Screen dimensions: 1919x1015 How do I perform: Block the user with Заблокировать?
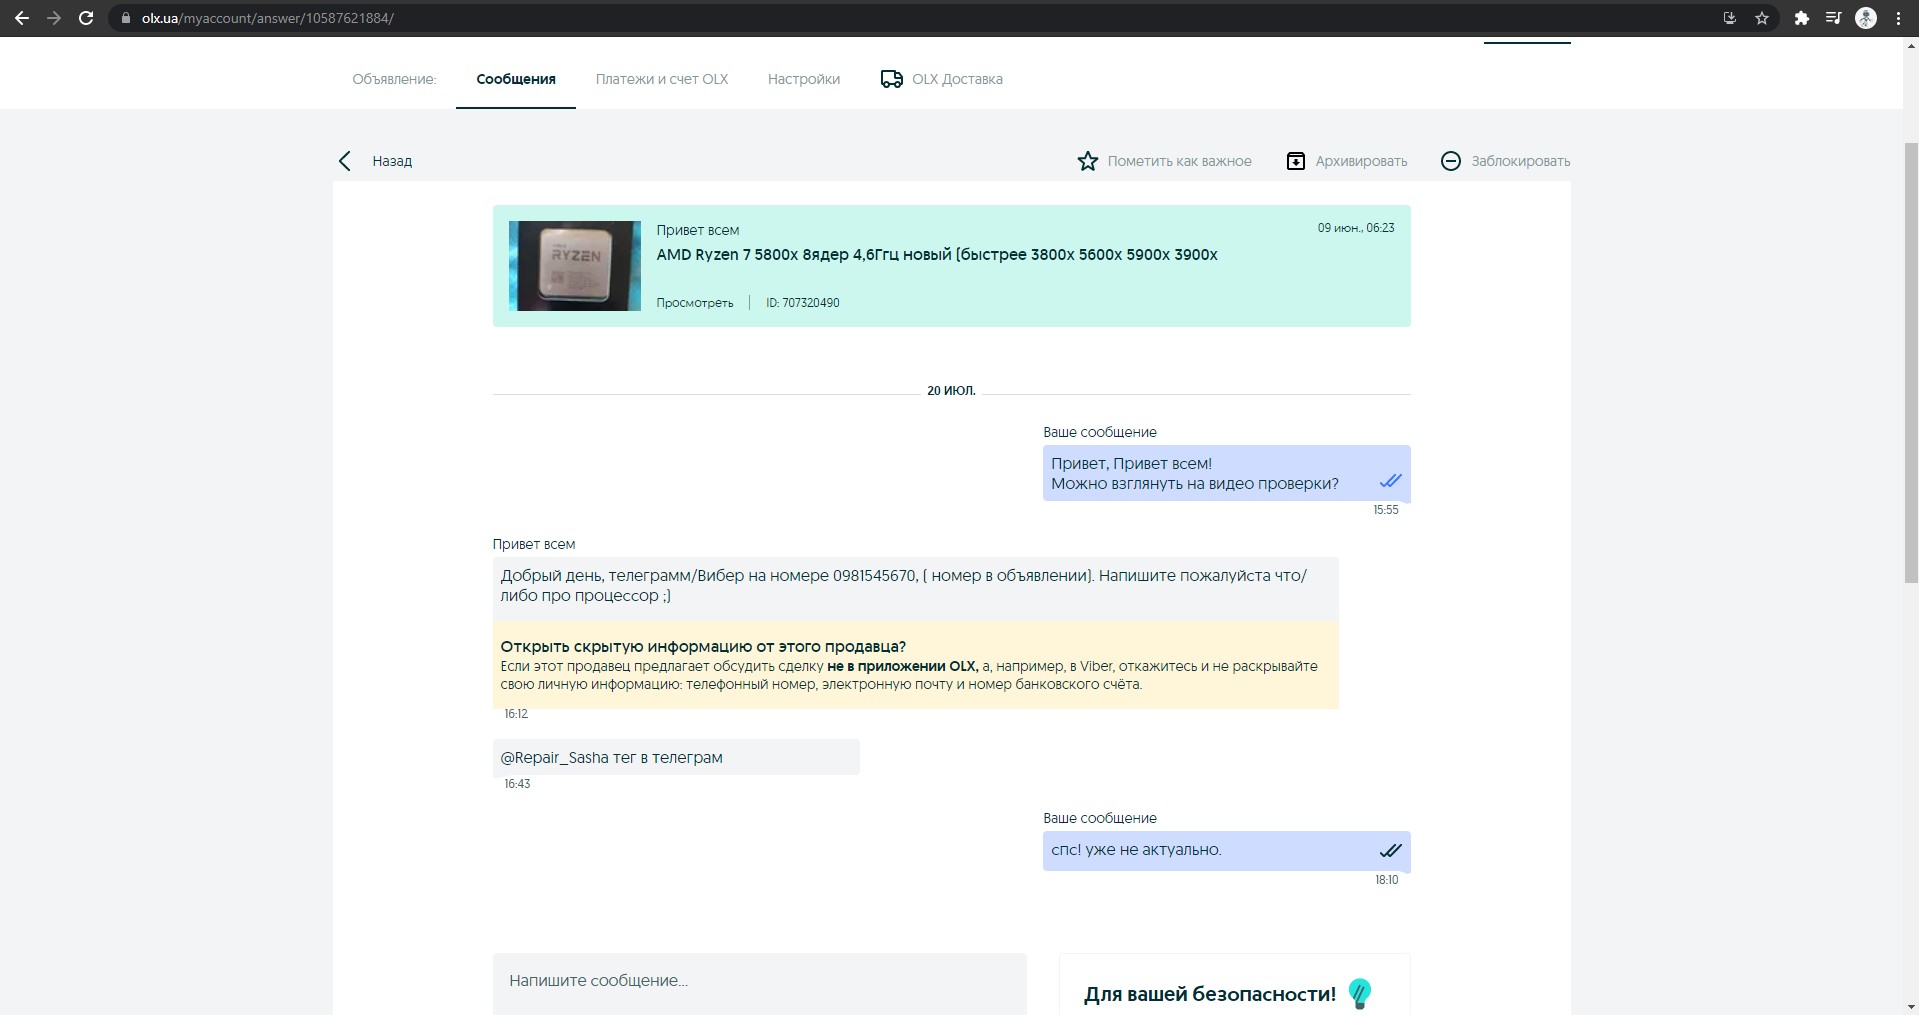click(x=1505, y=161)
